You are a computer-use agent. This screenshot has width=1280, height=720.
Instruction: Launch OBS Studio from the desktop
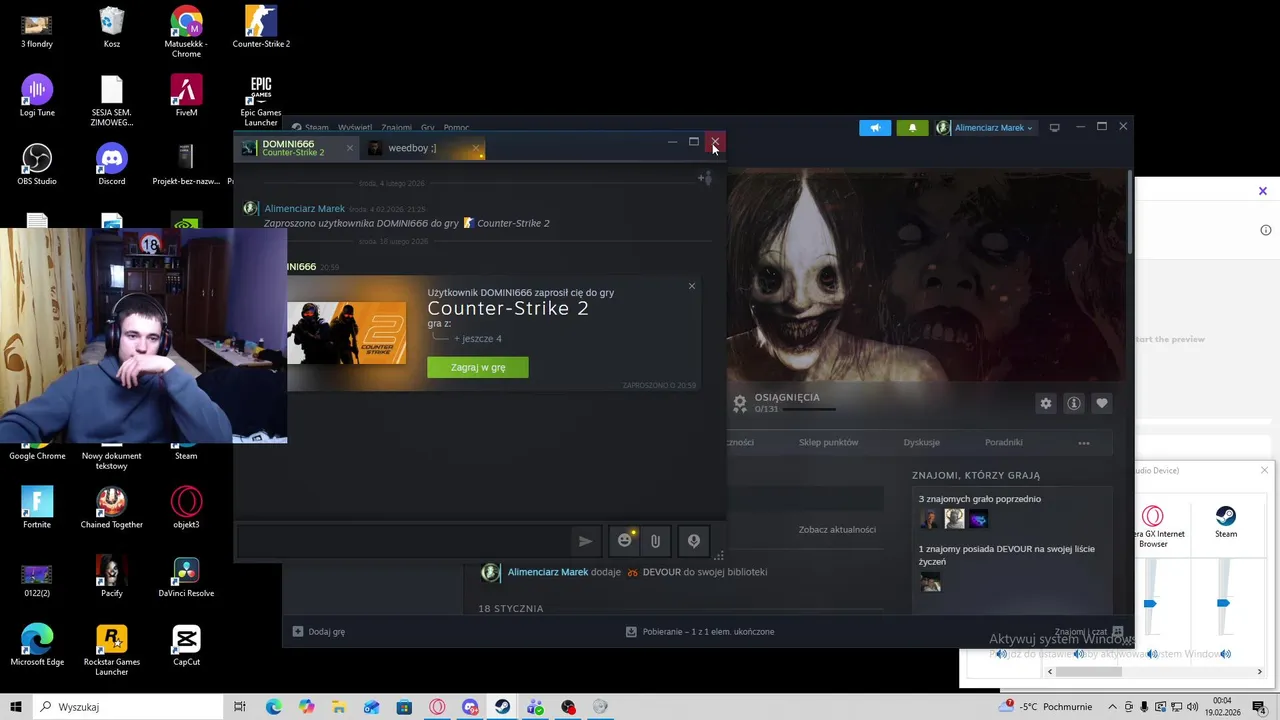click(x=37, y=164)
